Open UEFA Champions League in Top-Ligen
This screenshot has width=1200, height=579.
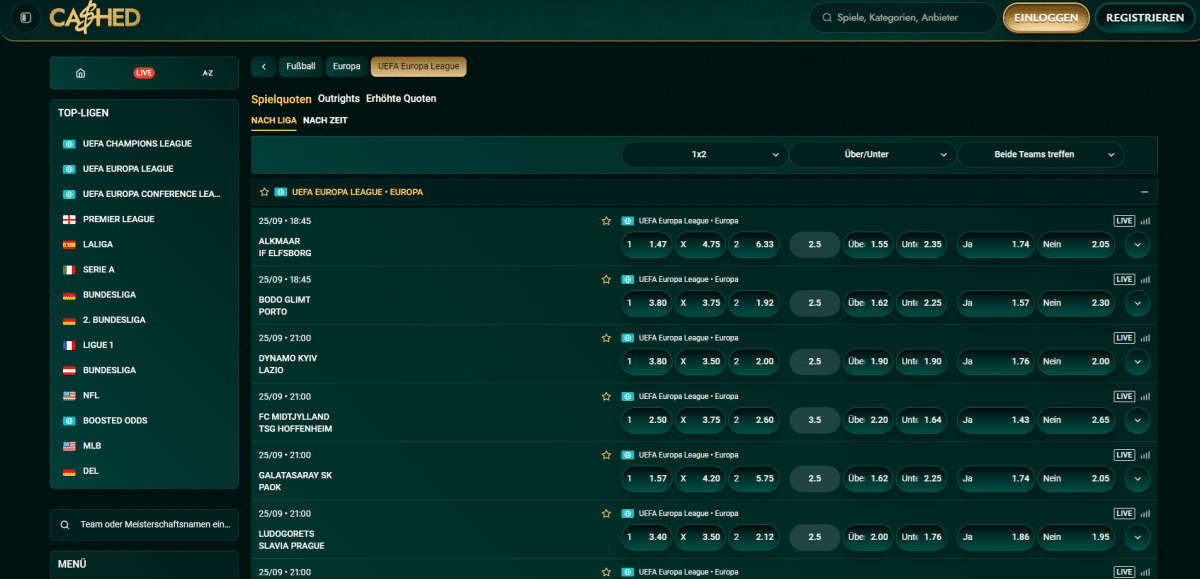[x=137, y=144]
